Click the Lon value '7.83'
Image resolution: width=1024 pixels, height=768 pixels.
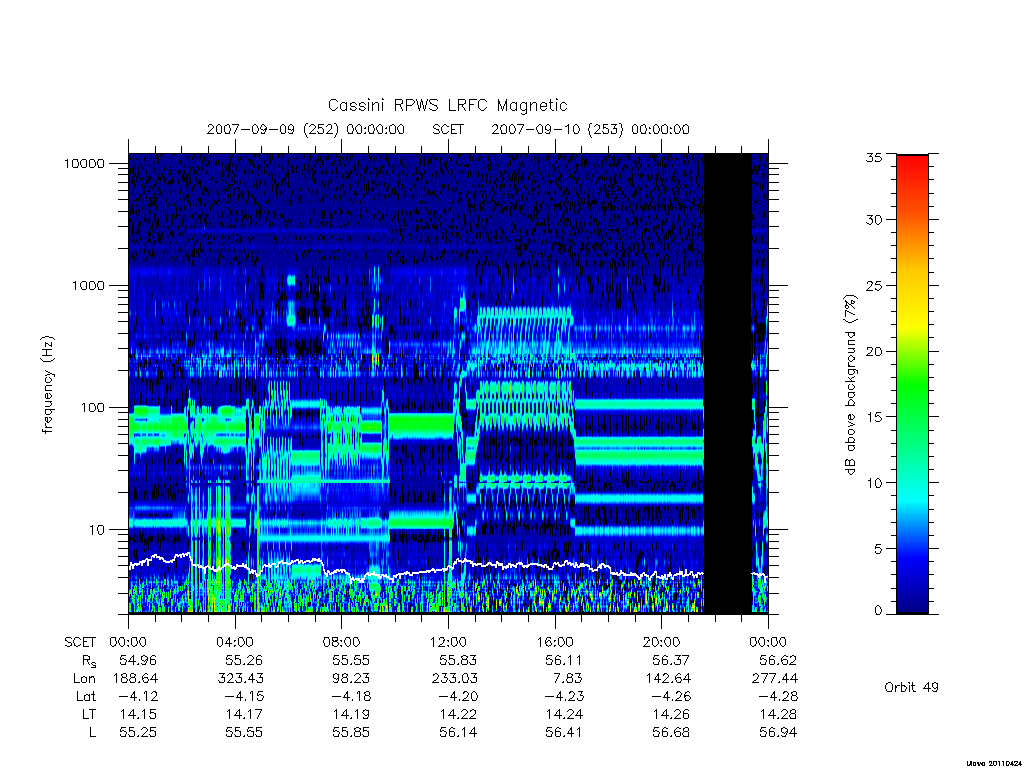click(566, 679)
